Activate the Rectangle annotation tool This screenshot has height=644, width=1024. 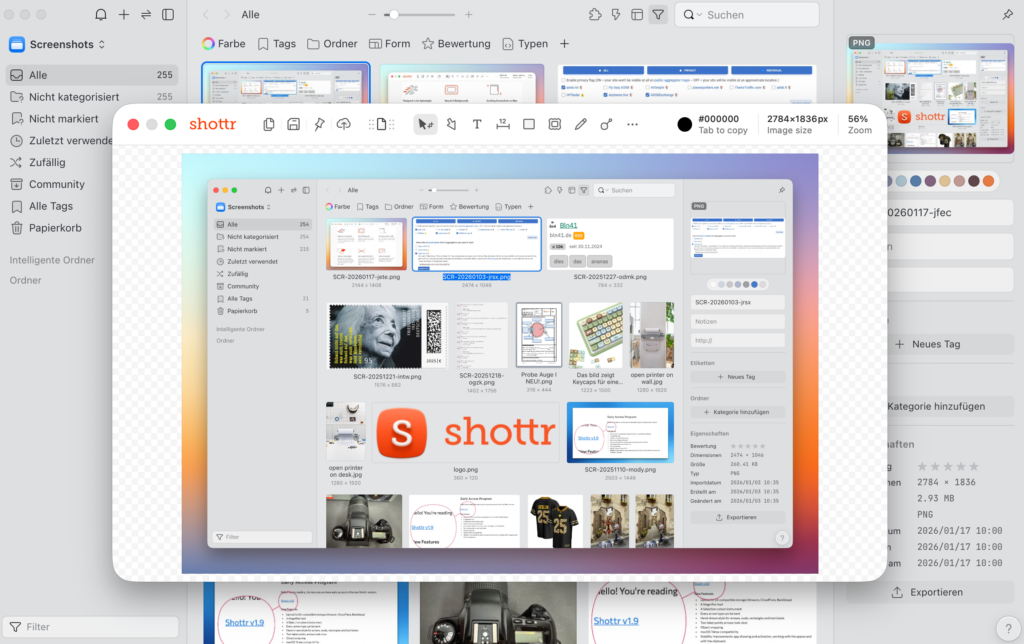(x=527, y=124)
